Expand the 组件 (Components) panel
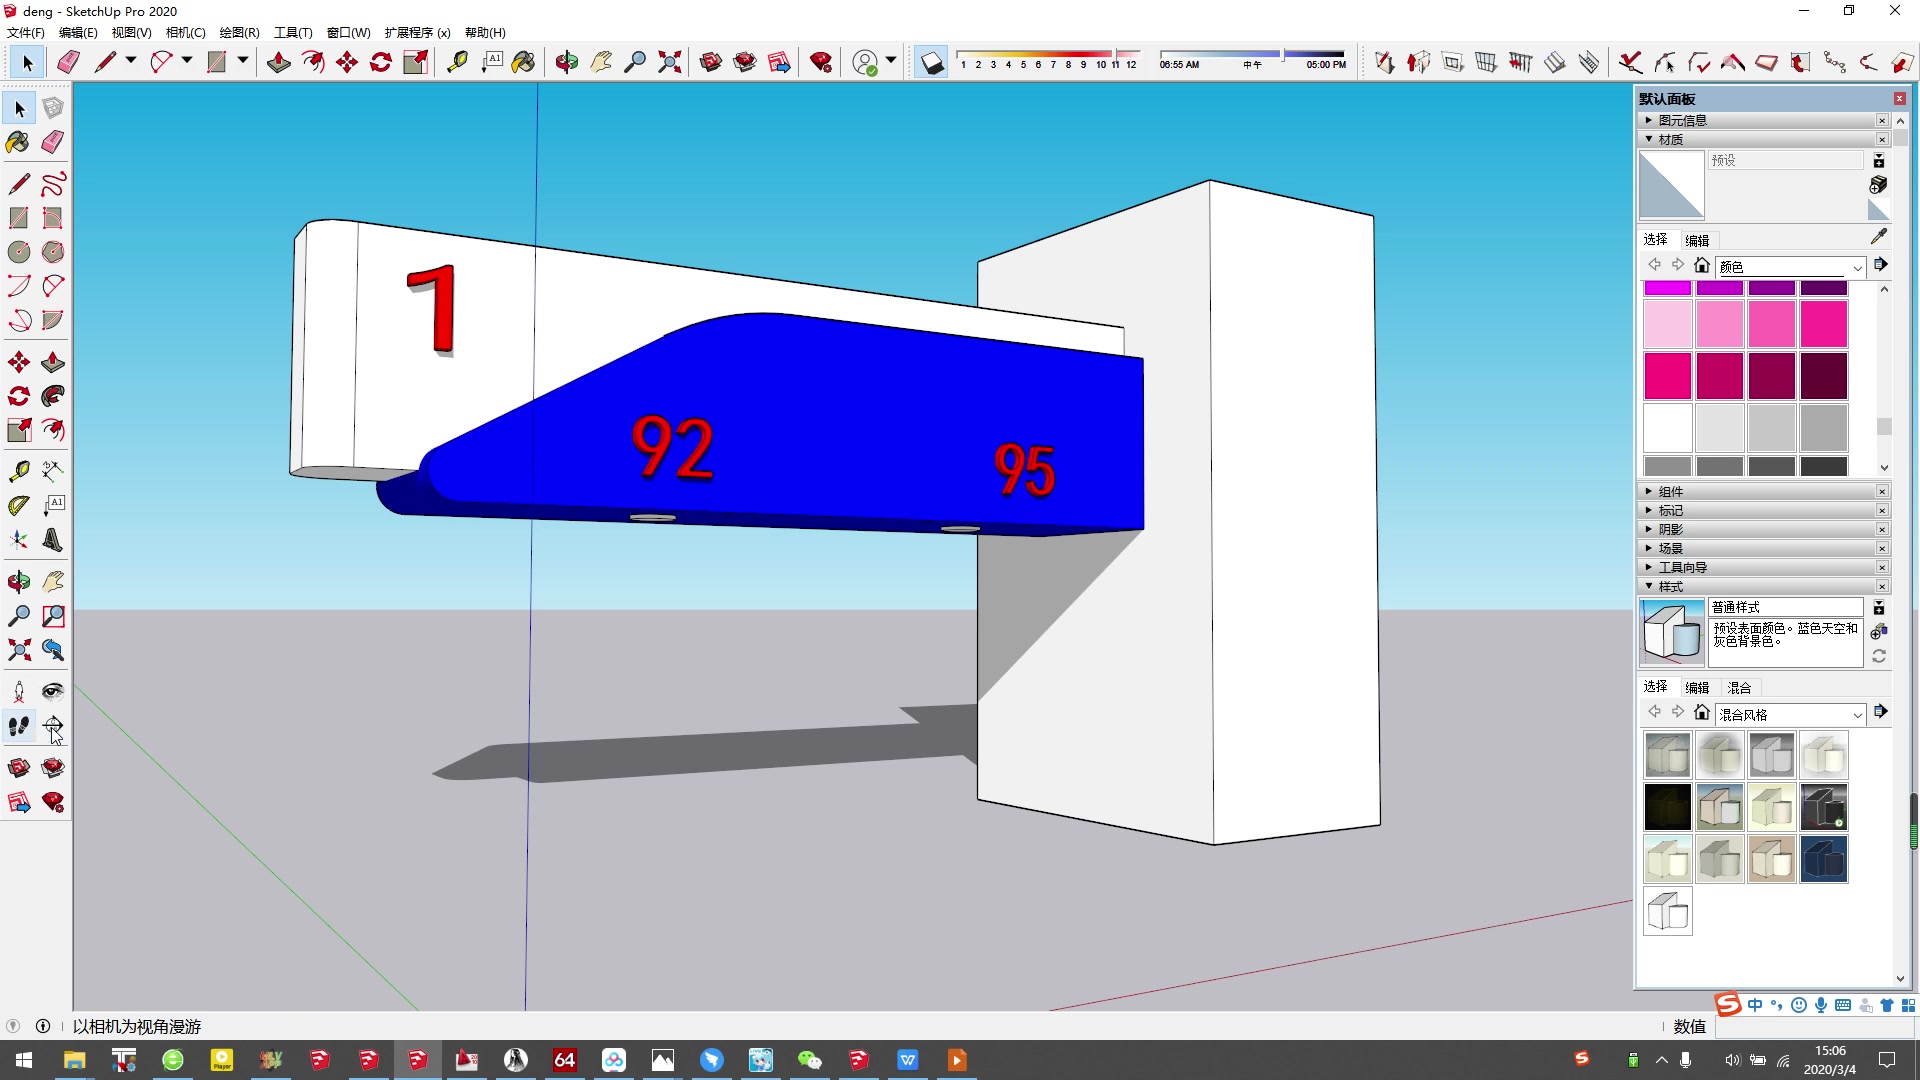The height and width of the screenshot is (1080, 1920). coord(1670,491)
